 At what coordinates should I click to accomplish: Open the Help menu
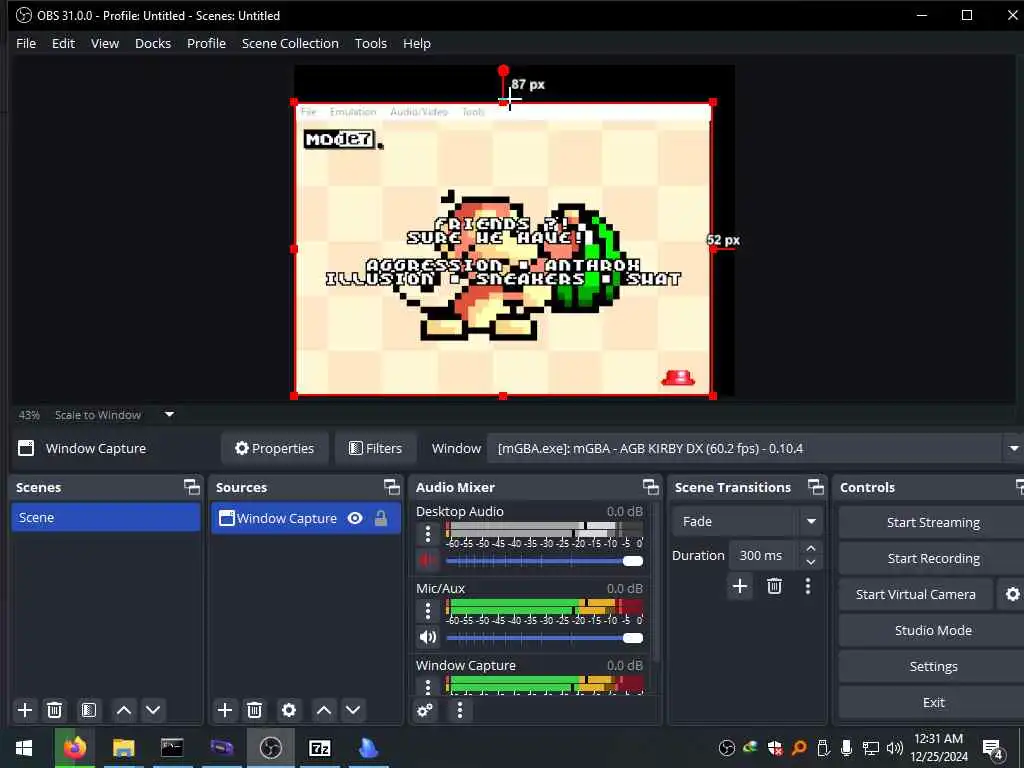tap(417, 43)
